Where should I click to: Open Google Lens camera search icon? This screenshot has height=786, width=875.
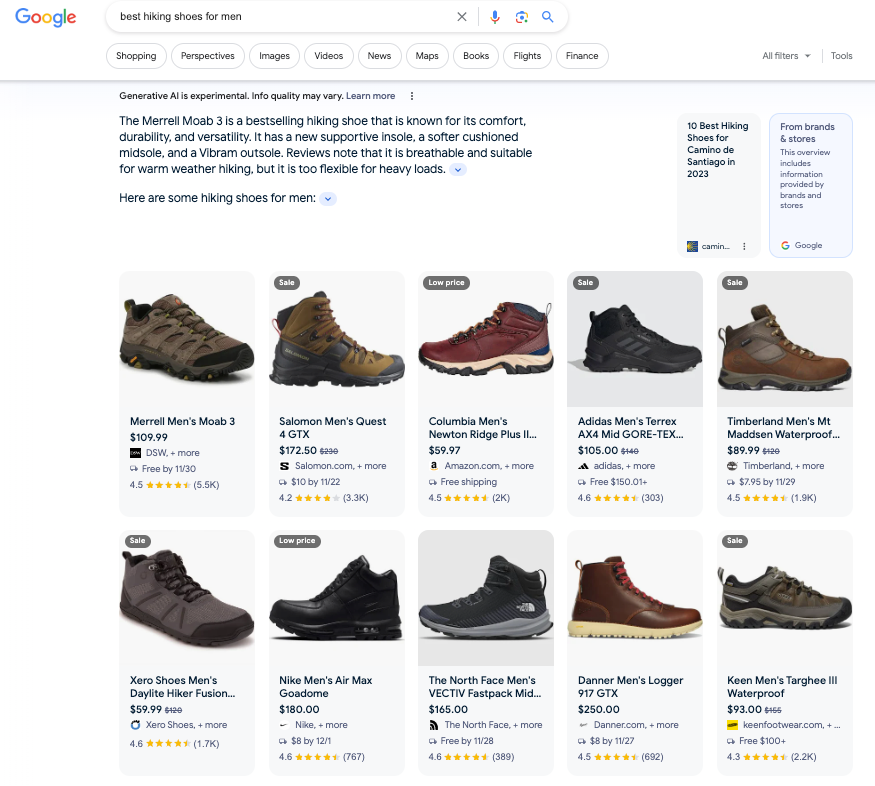pyautogui.click(x=521, y=17)
